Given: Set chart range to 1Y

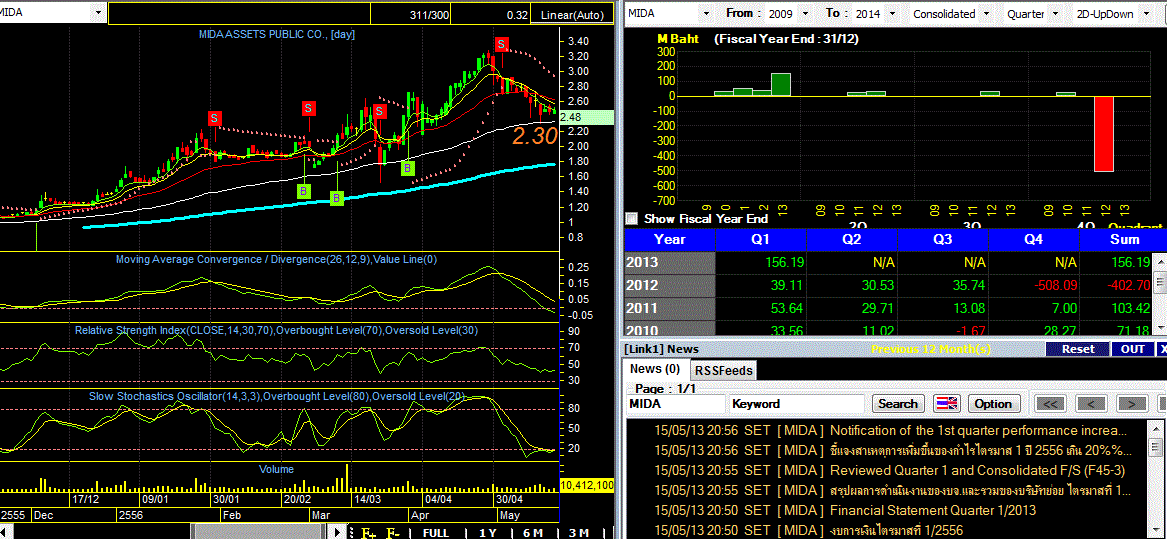Looking at the screenshot, I should (x=487, y=532).
